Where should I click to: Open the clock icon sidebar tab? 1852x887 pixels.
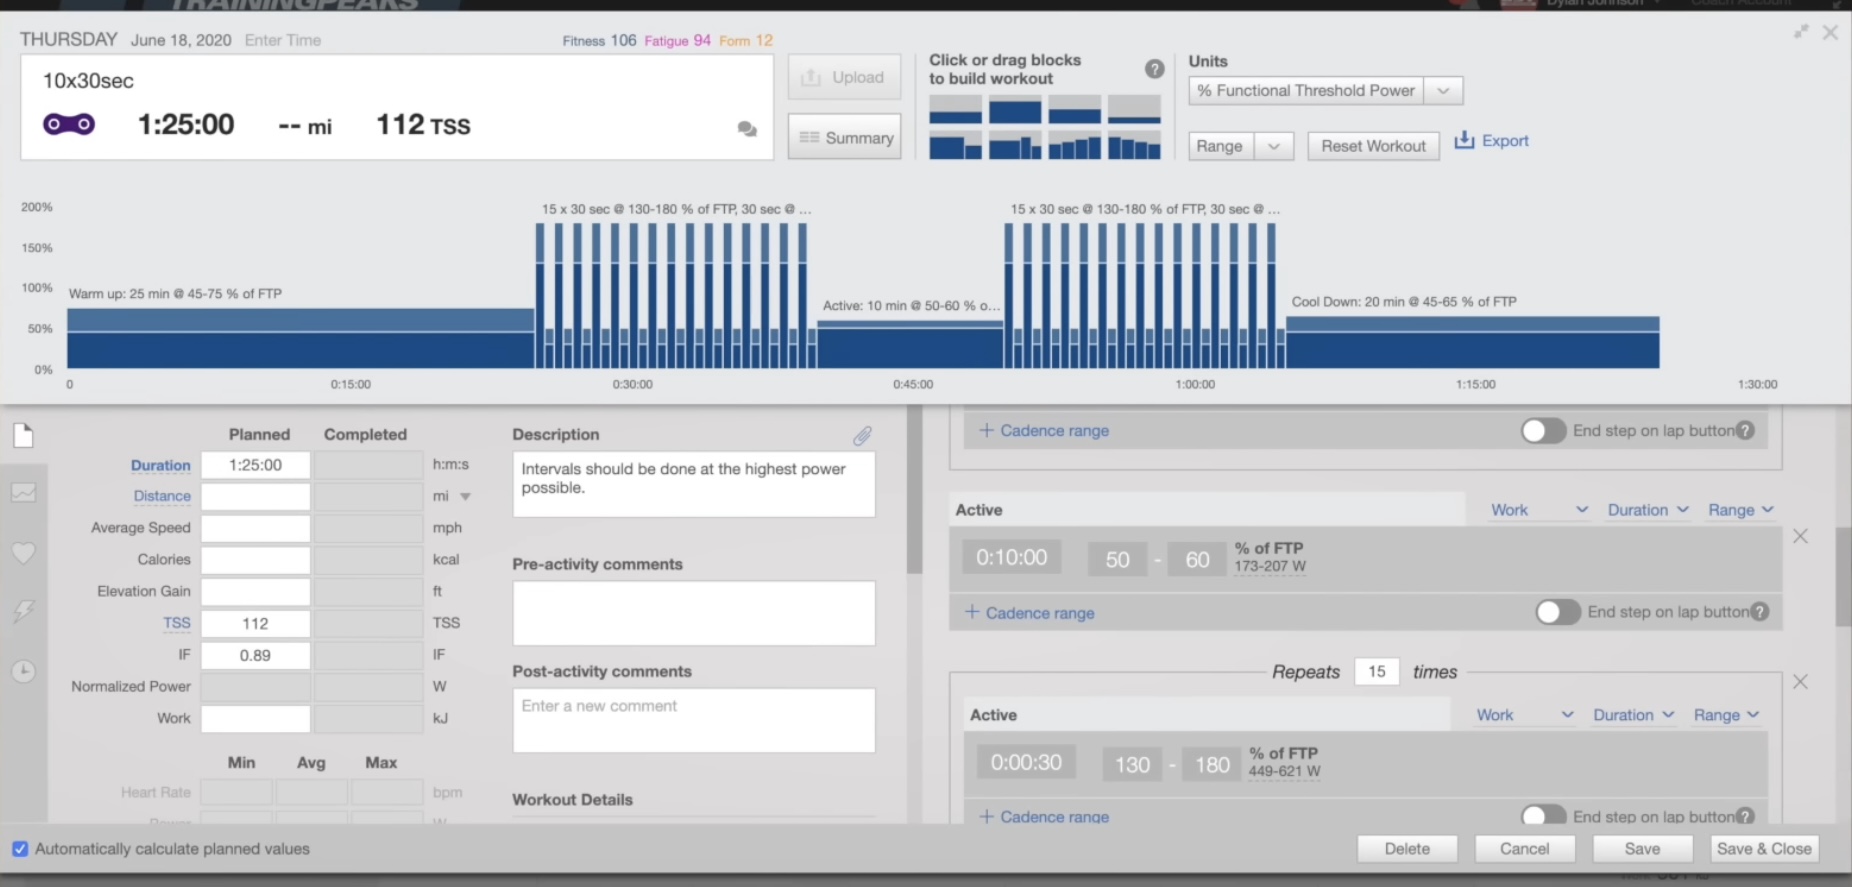tap(24, 671)
